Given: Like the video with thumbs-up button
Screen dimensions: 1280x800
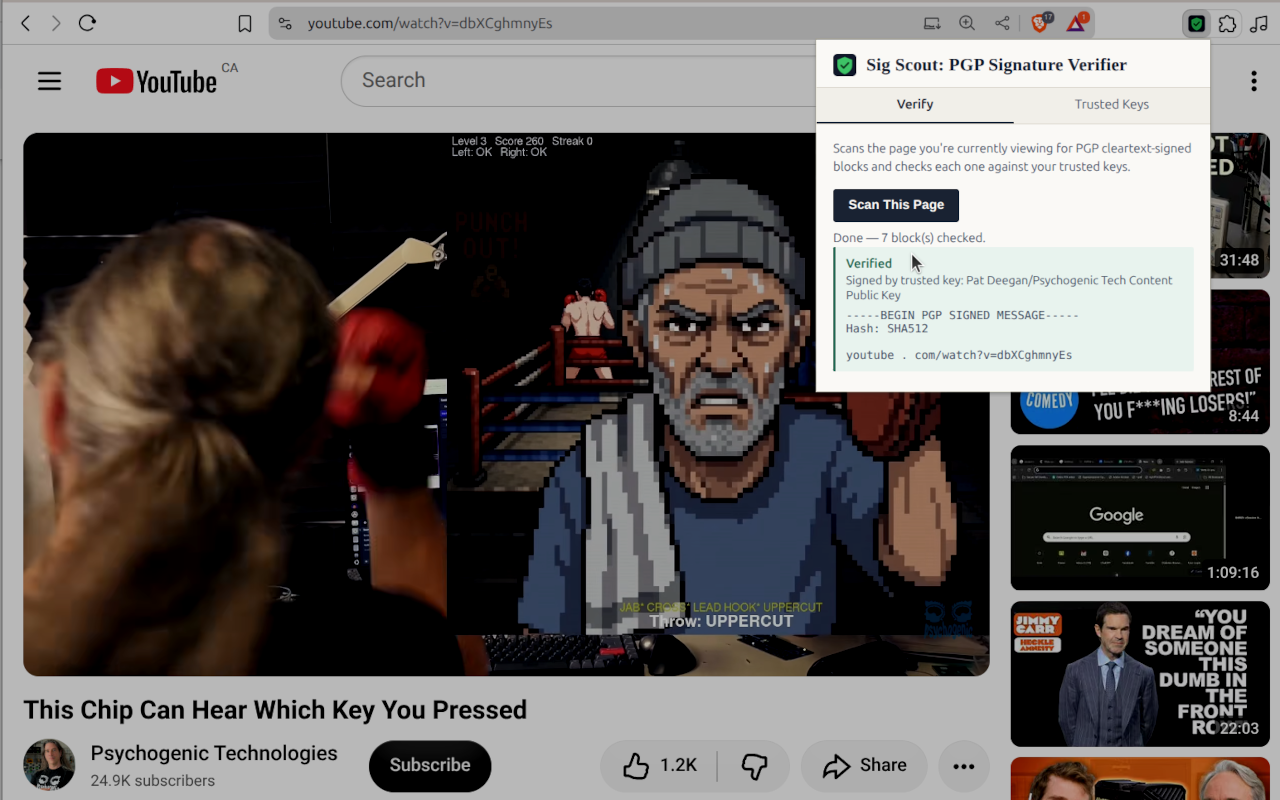Looking at the screenshot, I should coord(659,766).
